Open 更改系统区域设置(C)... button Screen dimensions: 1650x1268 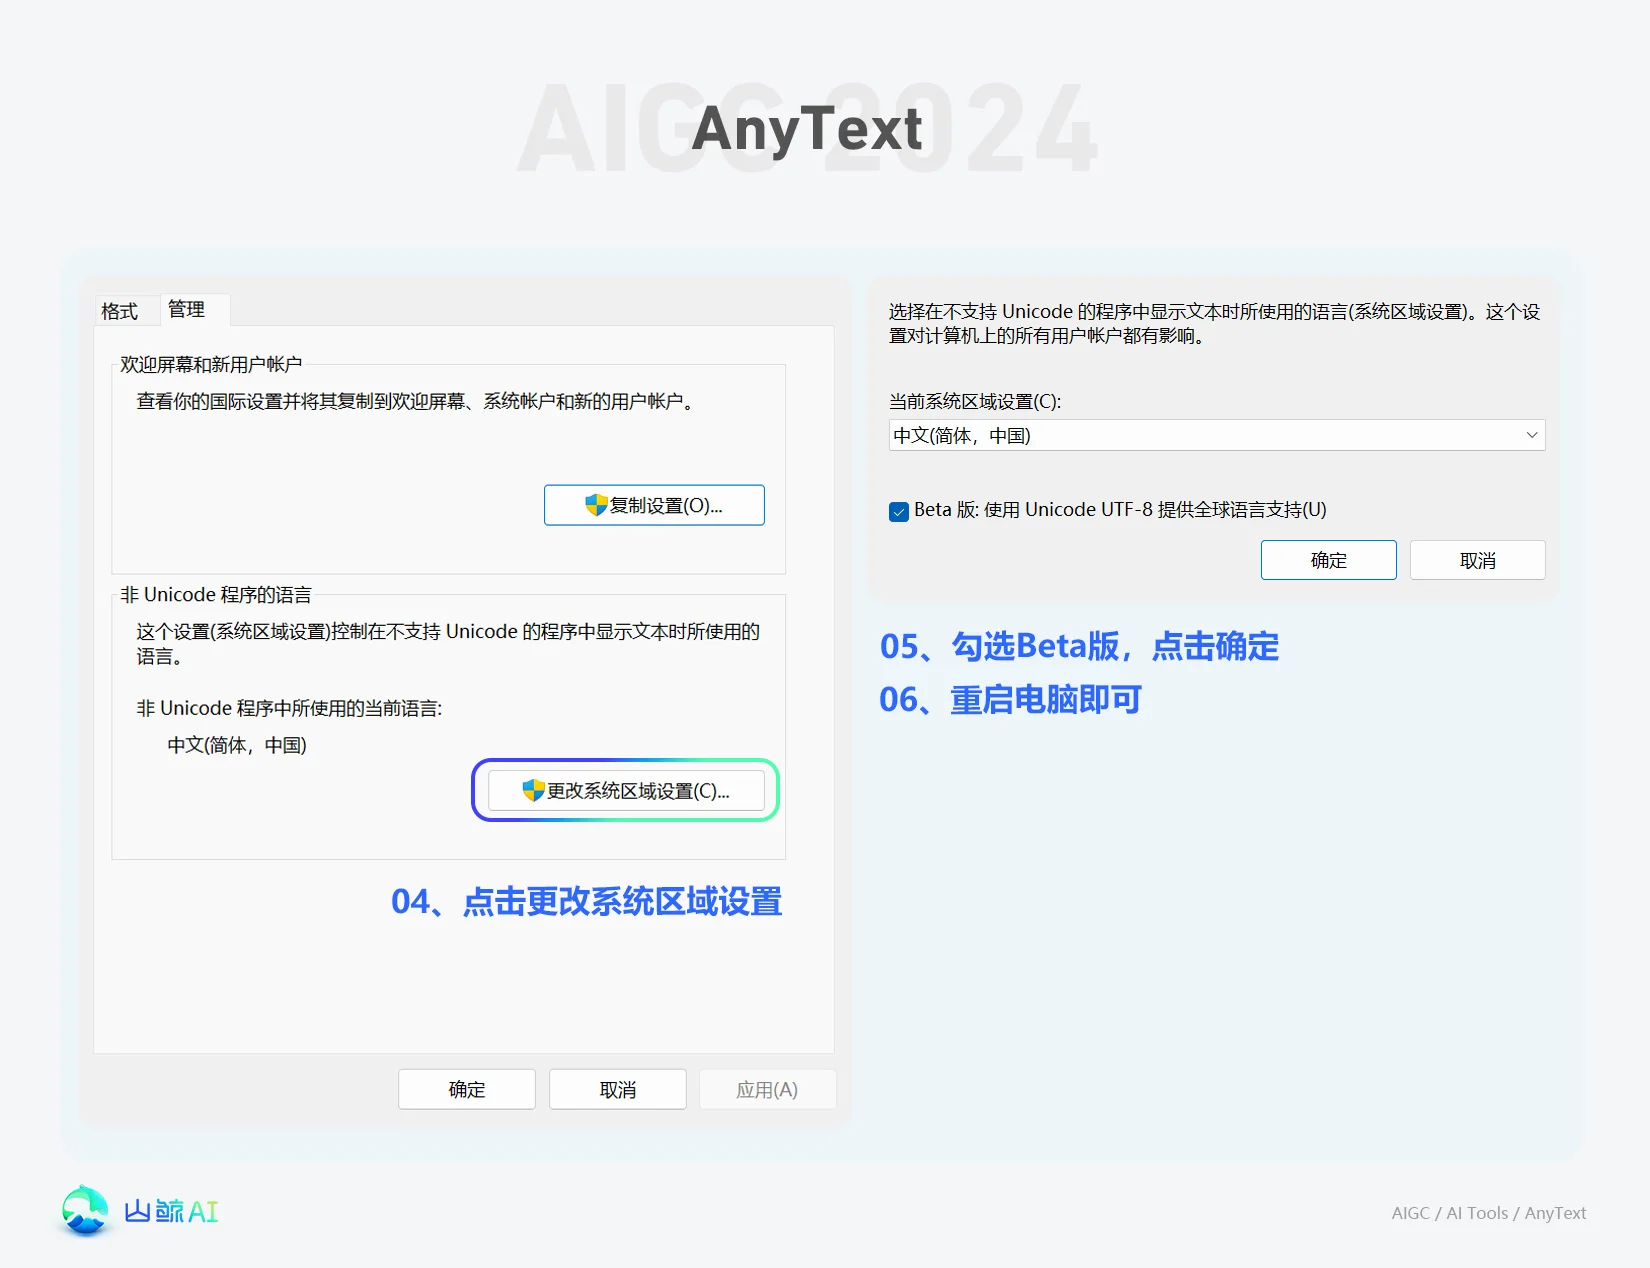click(626, 790)
